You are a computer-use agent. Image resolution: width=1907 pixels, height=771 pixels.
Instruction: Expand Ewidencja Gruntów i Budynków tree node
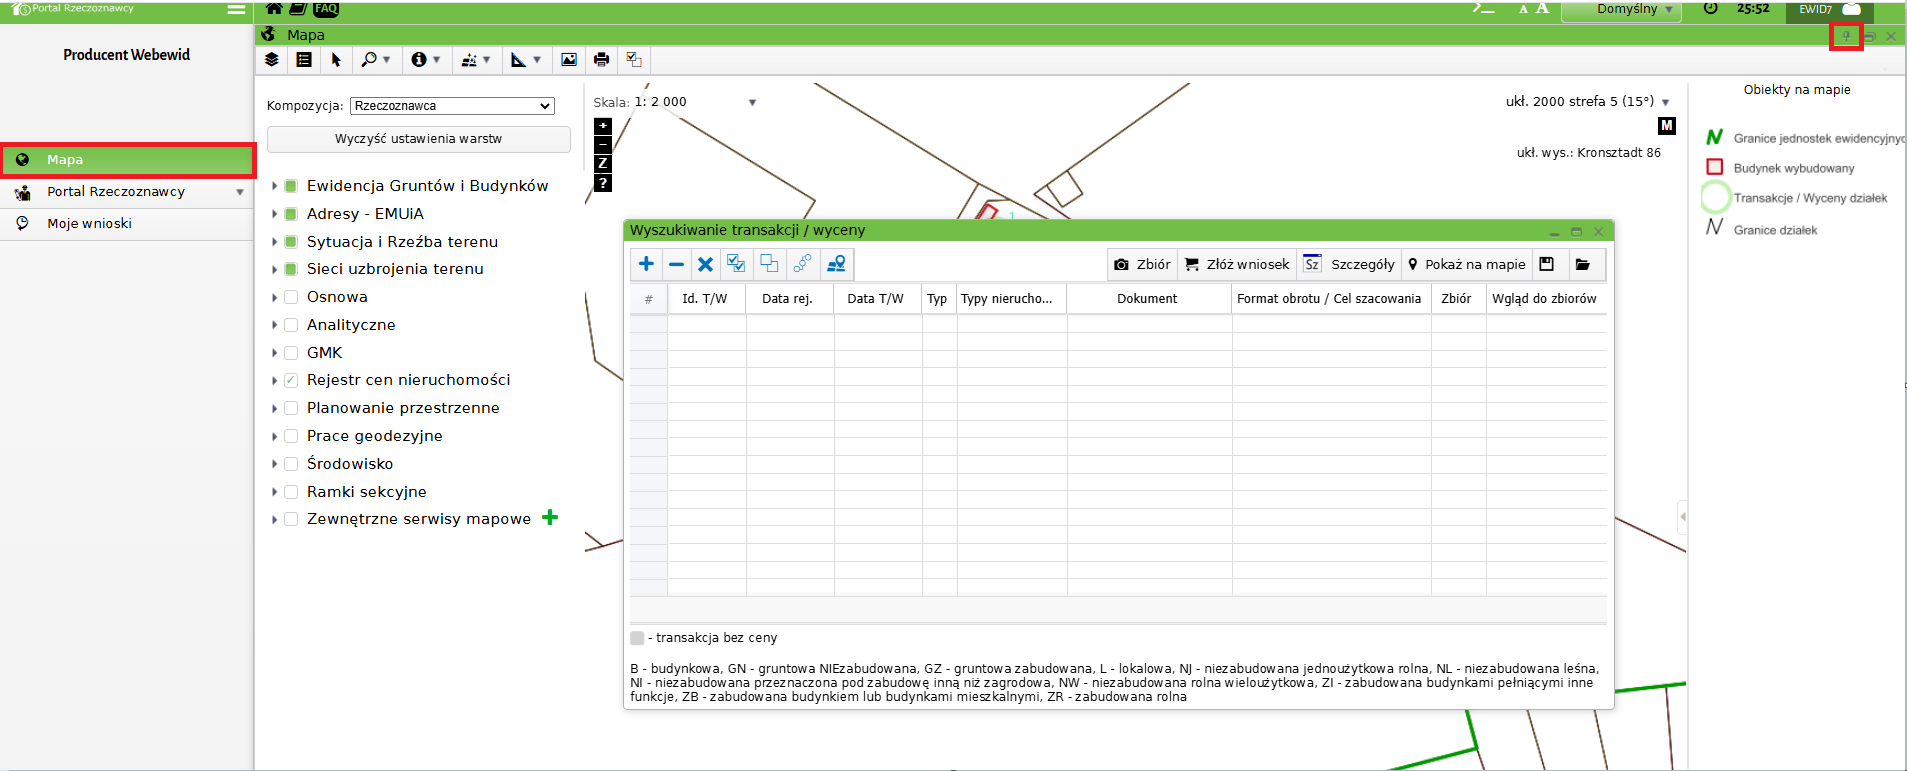[x=275, y=186]
